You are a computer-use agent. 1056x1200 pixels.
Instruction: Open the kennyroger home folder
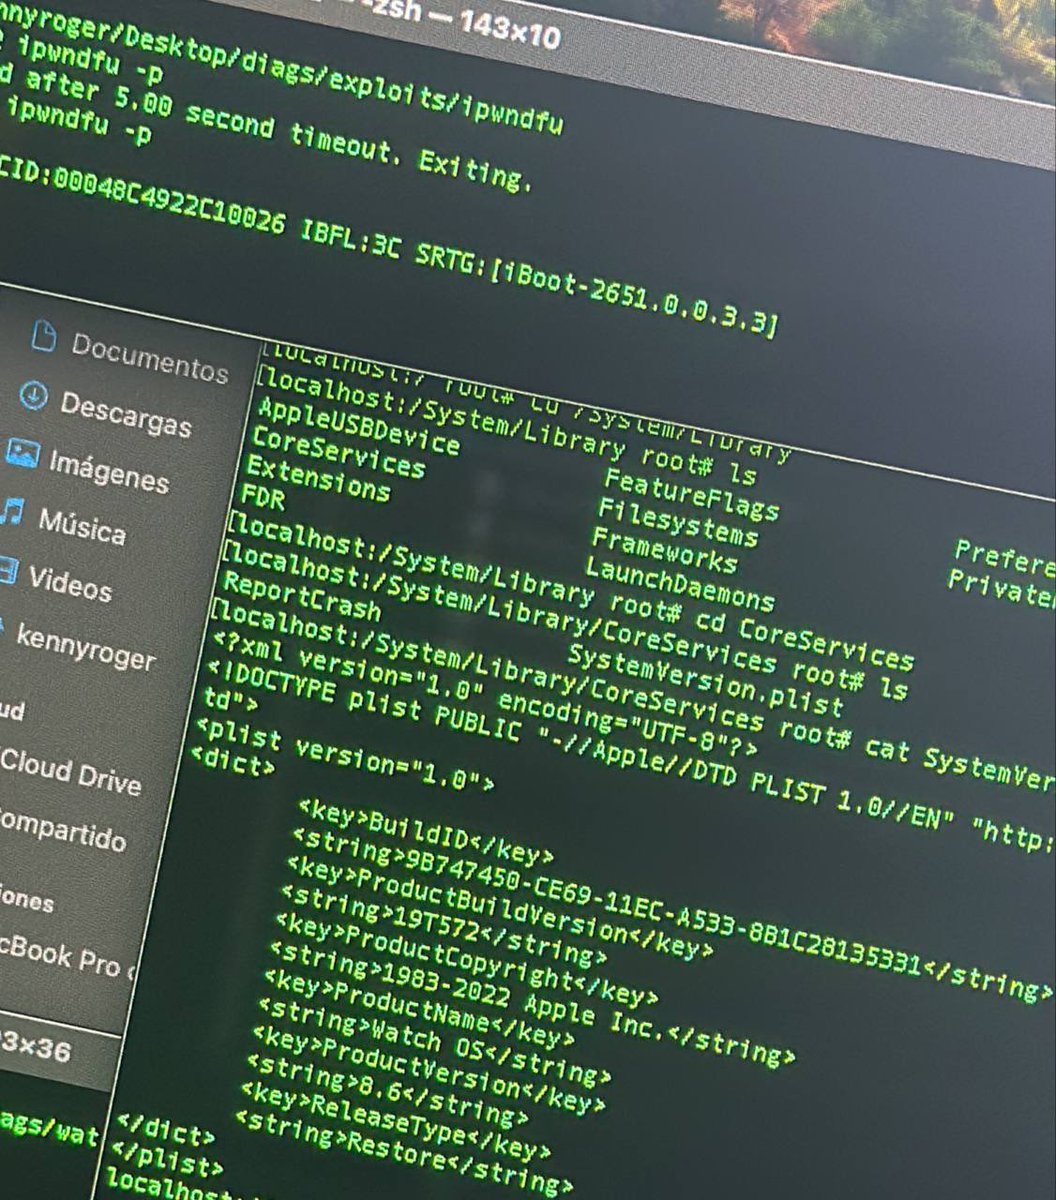pos(86,647)
